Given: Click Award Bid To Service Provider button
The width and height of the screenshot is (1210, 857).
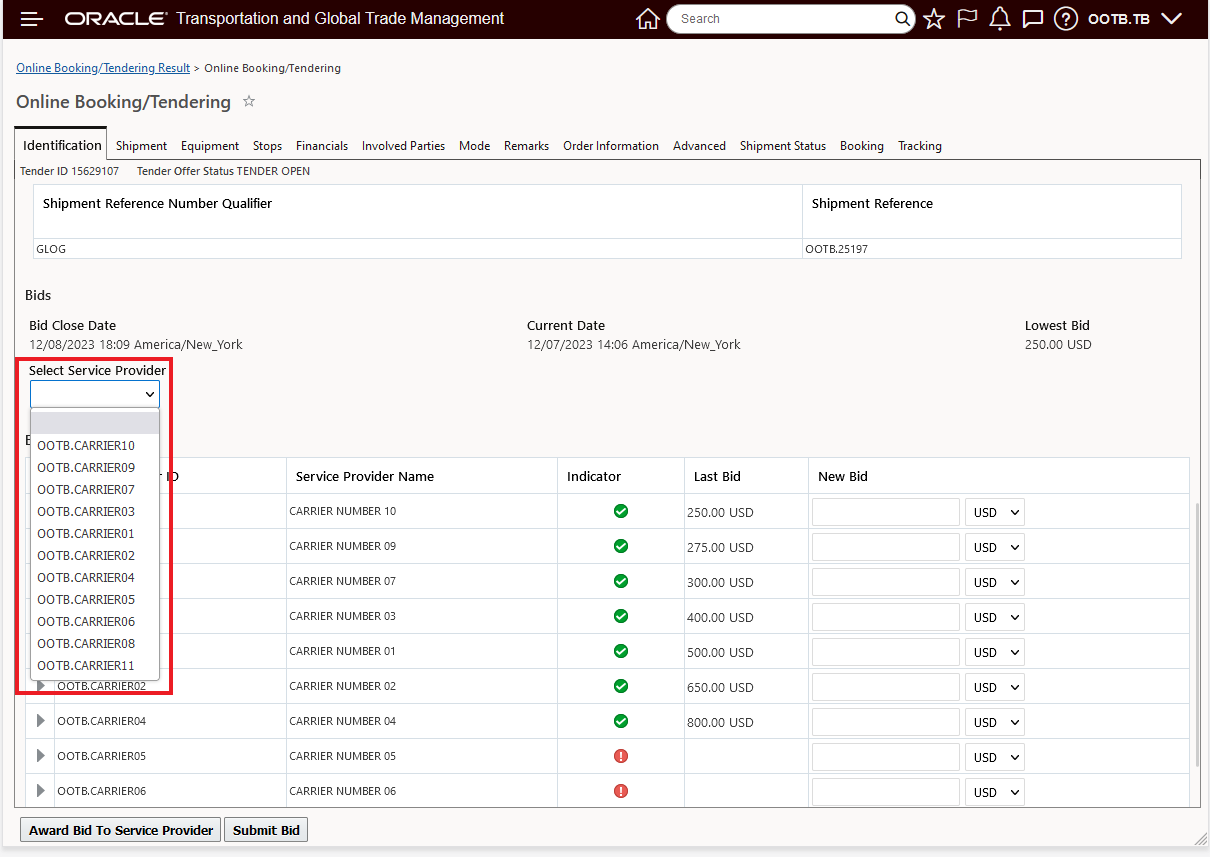Looking at the screenshot, I should click(121, 830).
